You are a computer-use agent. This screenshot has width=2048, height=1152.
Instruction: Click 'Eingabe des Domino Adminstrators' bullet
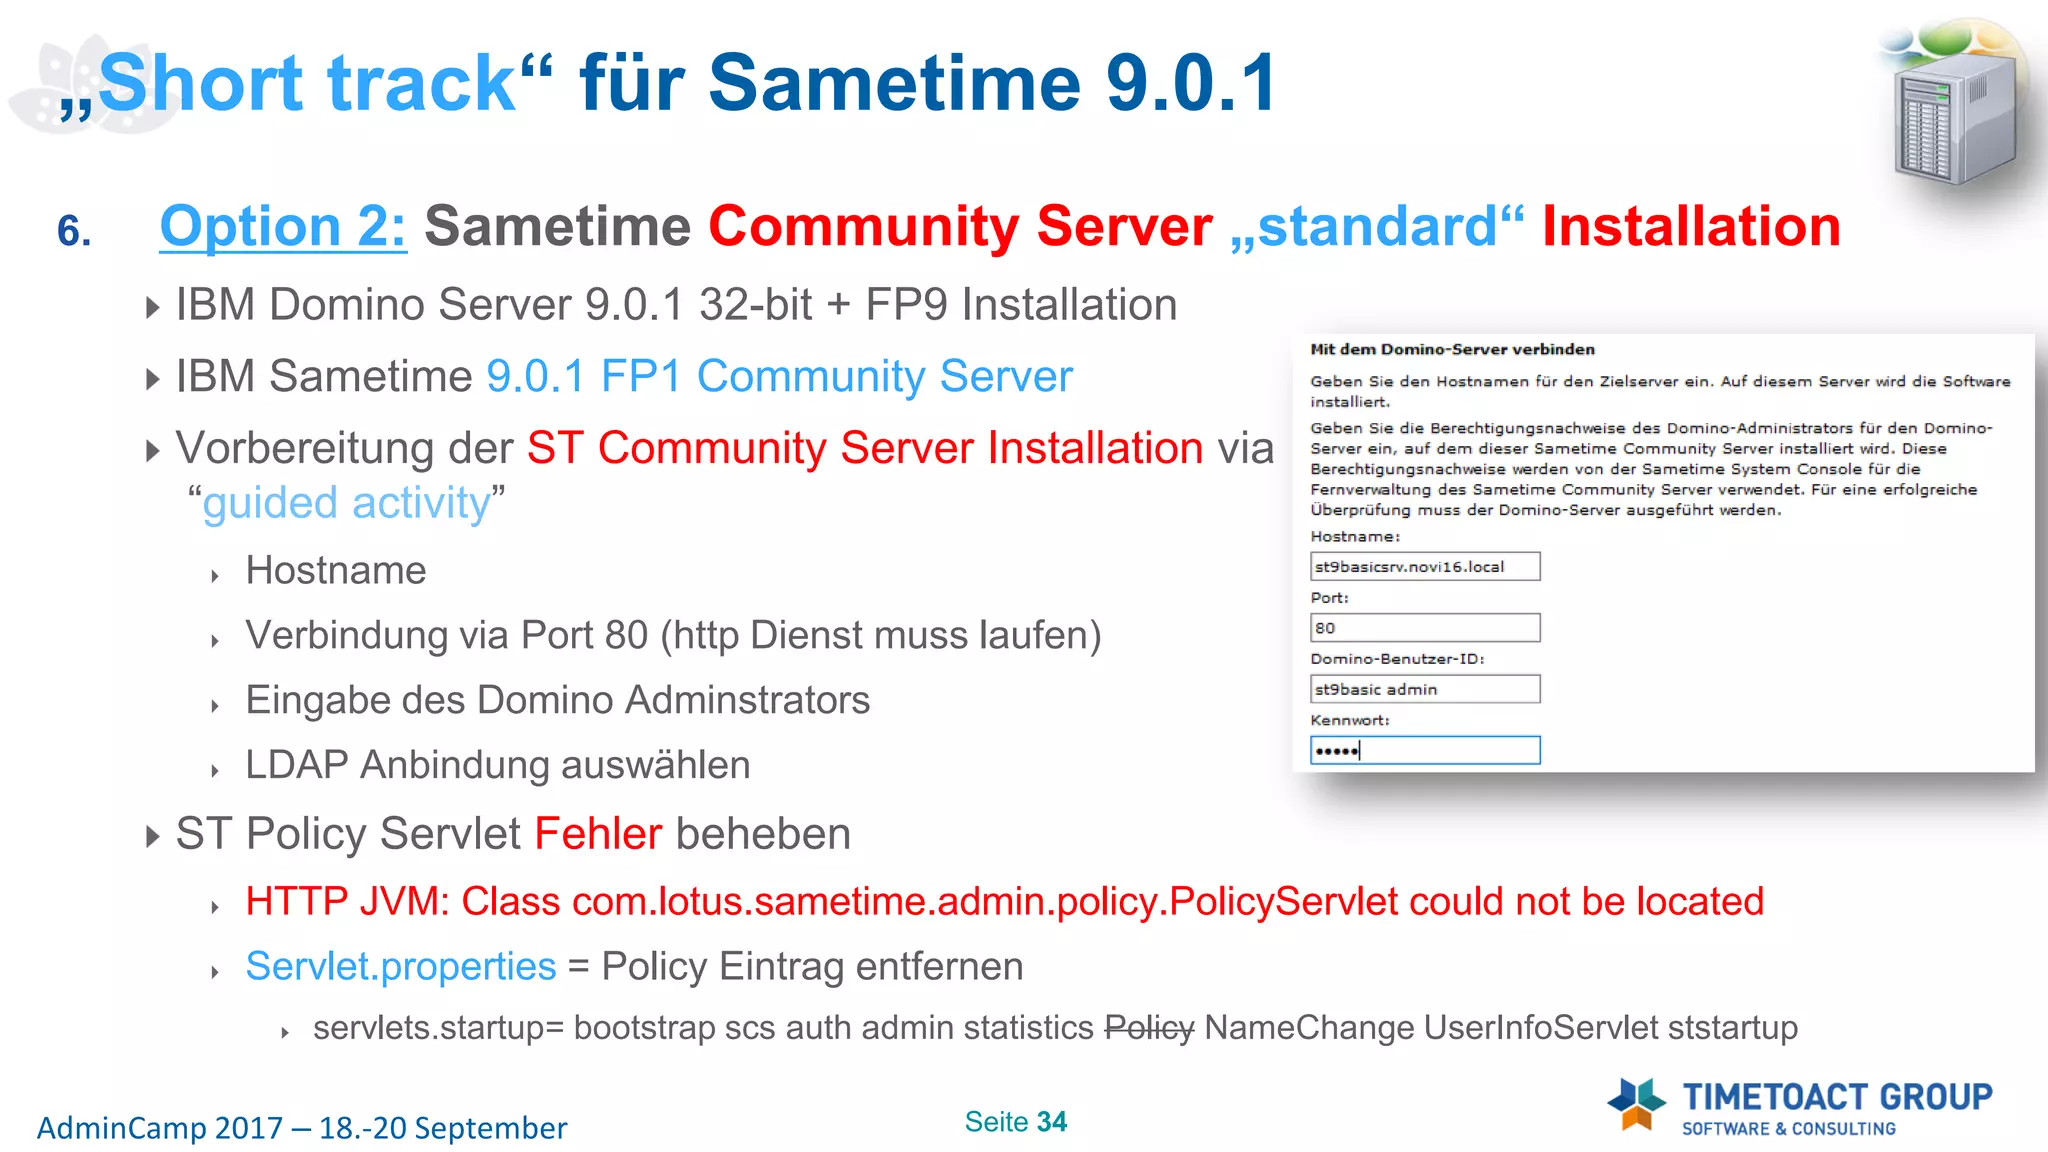(558, 700)
